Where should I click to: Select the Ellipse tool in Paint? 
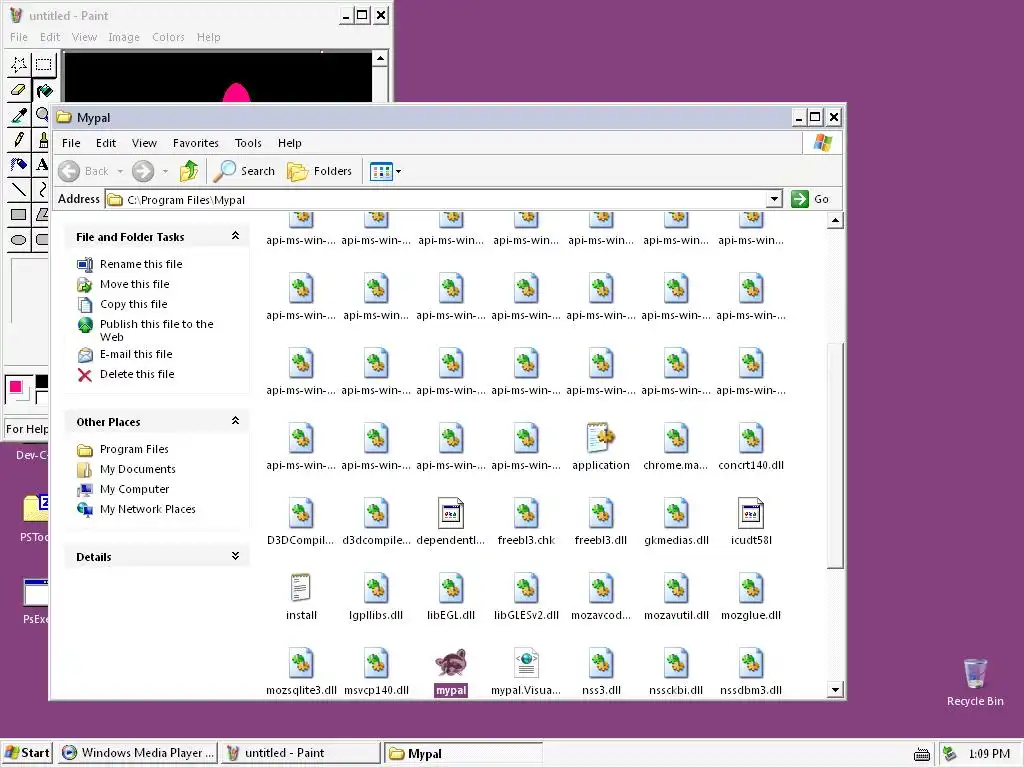(x=19, y=239)
